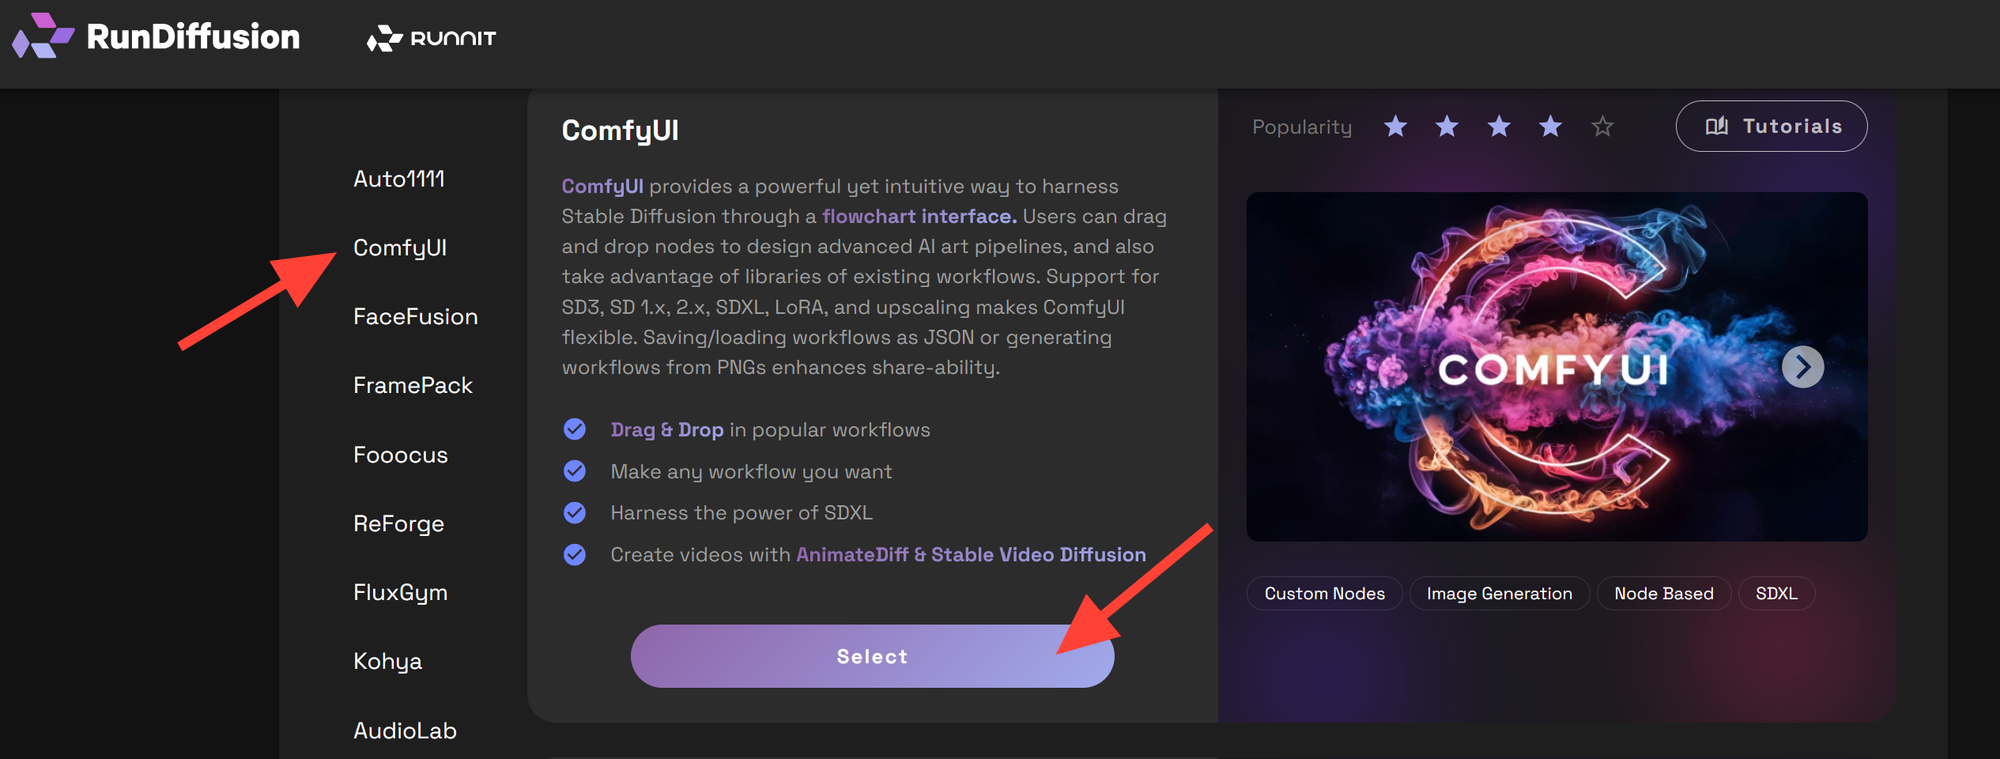Click the ComfyUI preview image thumbnail
The width and height of the screenshot is (2000, 759).
click(x=1556, y=367)
